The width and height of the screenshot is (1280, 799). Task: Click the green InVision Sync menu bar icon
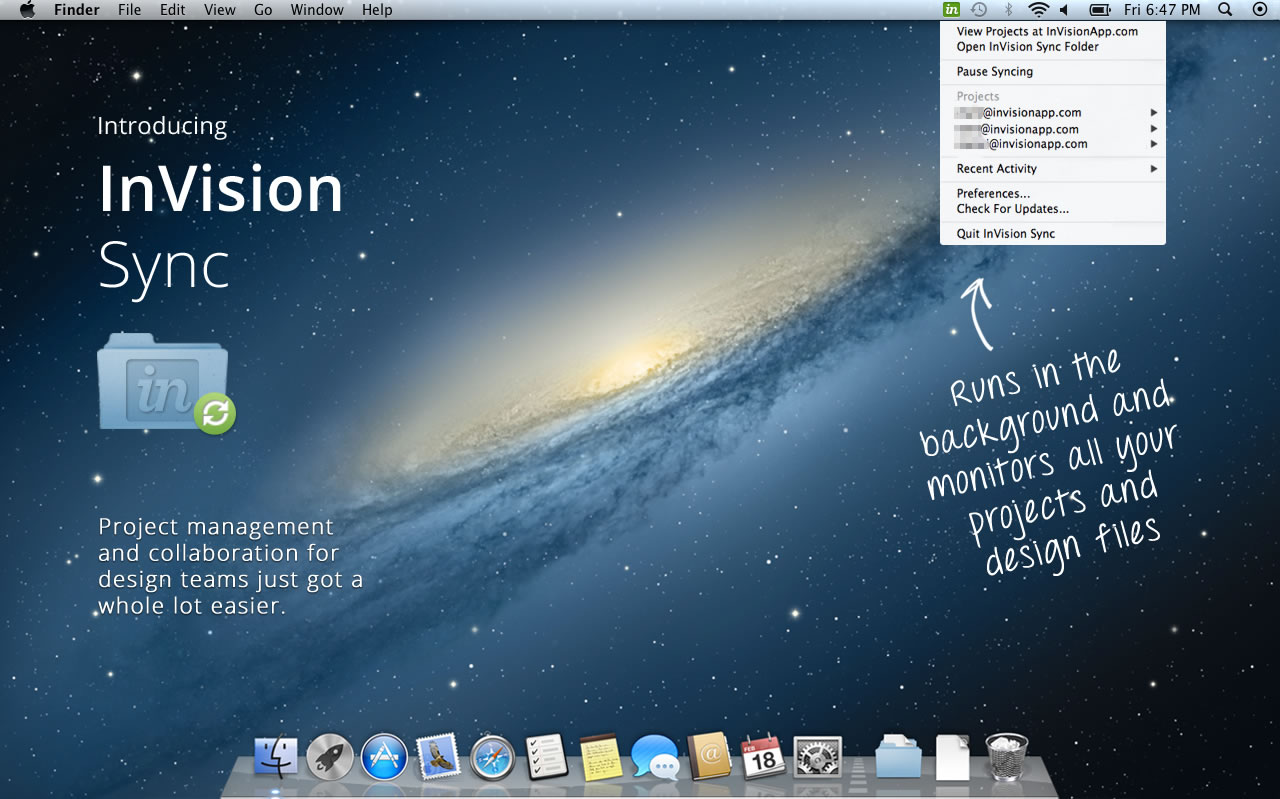tap(952, 10)
